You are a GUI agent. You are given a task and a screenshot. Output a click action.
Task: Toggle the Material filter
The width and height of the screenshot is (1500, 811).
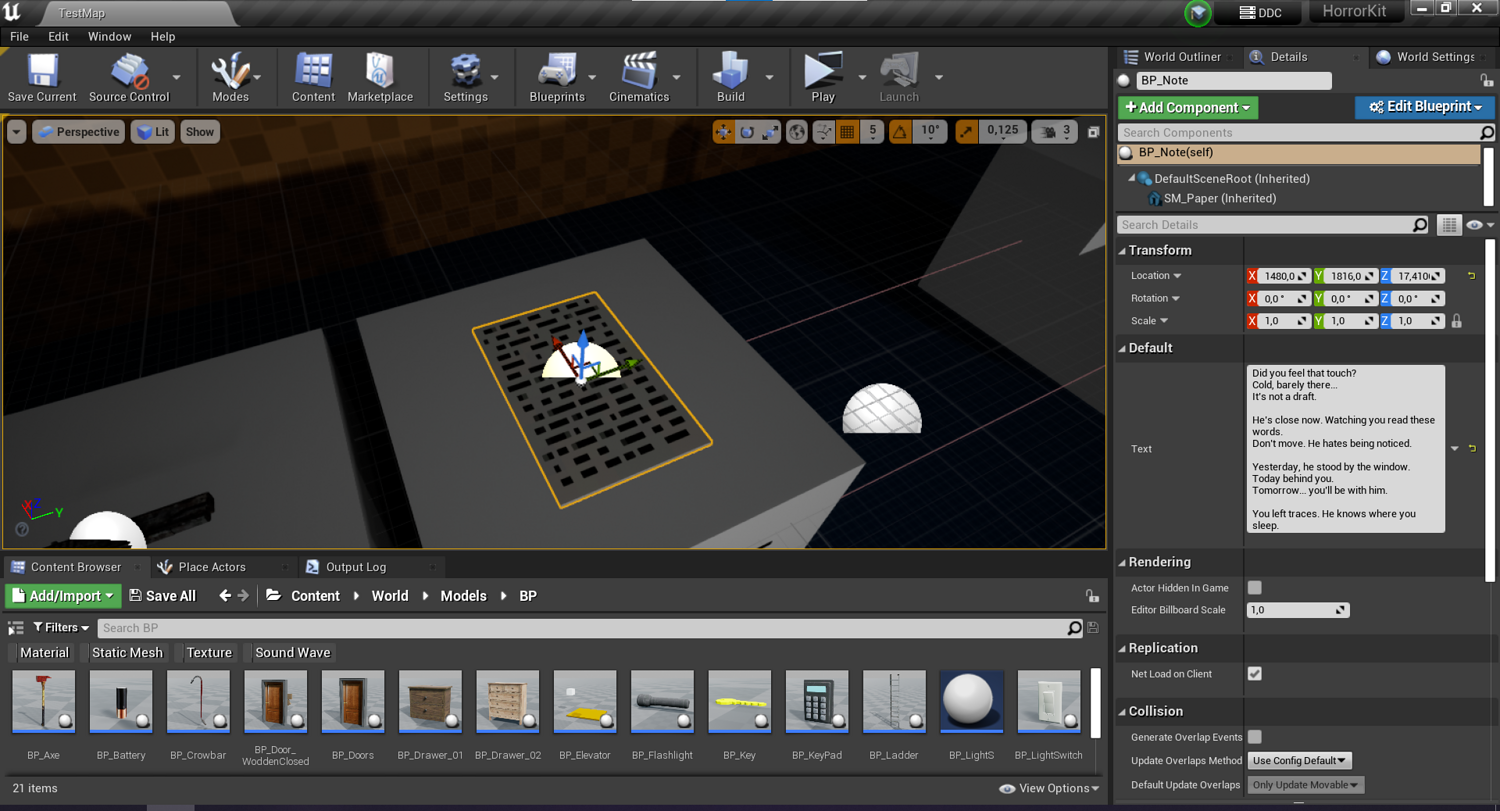tap(44, 653)
